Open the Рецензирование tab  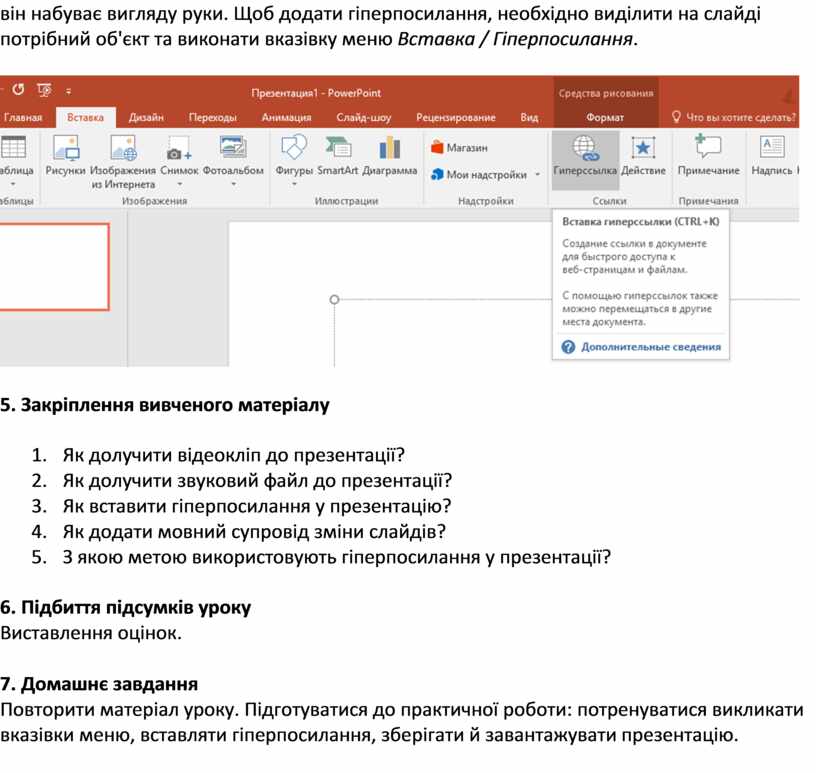click(456, 118)
